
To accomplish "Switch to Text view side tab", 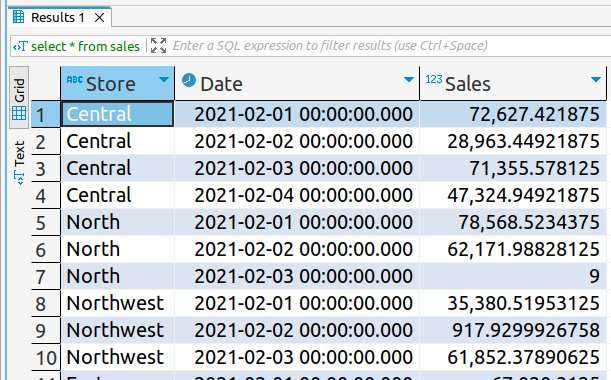I will pos(19,162).
